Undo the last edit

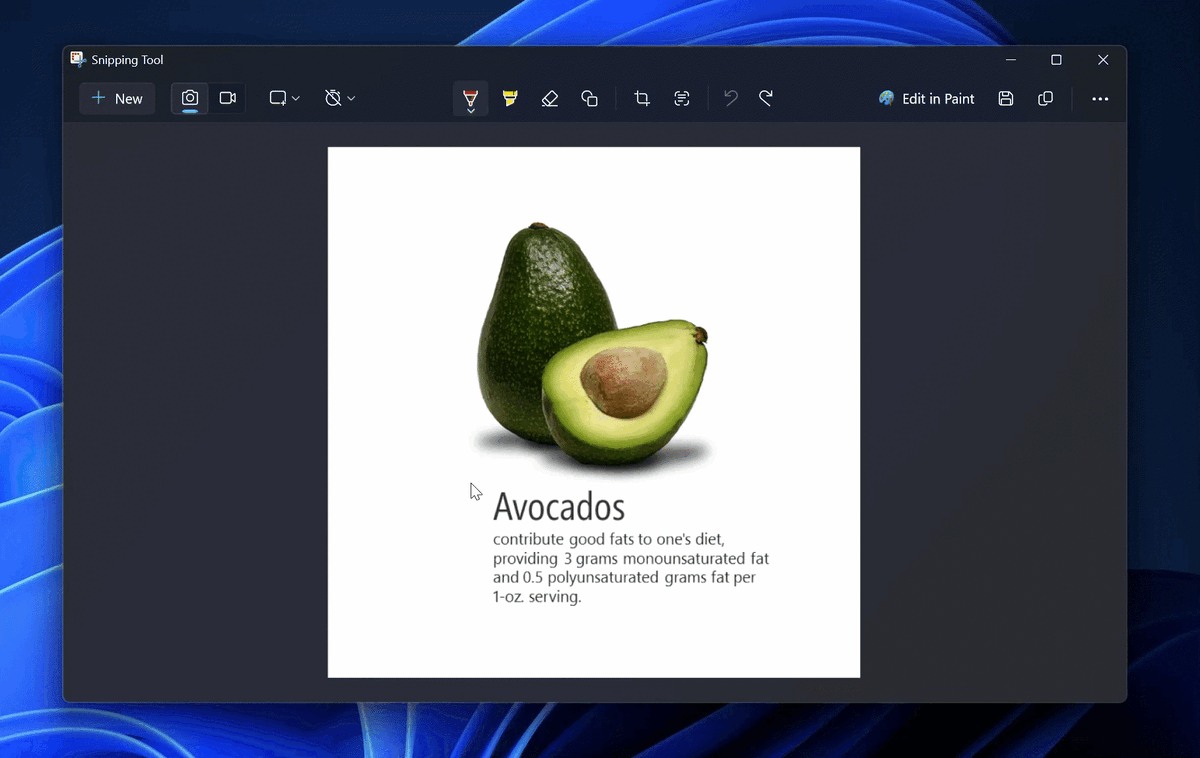pyautogui.click(x=731, y=98)
